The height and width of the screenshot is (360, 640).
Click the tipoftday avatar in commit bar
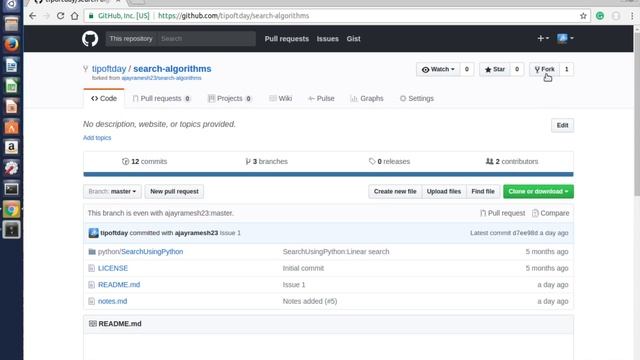click(93, 233)
